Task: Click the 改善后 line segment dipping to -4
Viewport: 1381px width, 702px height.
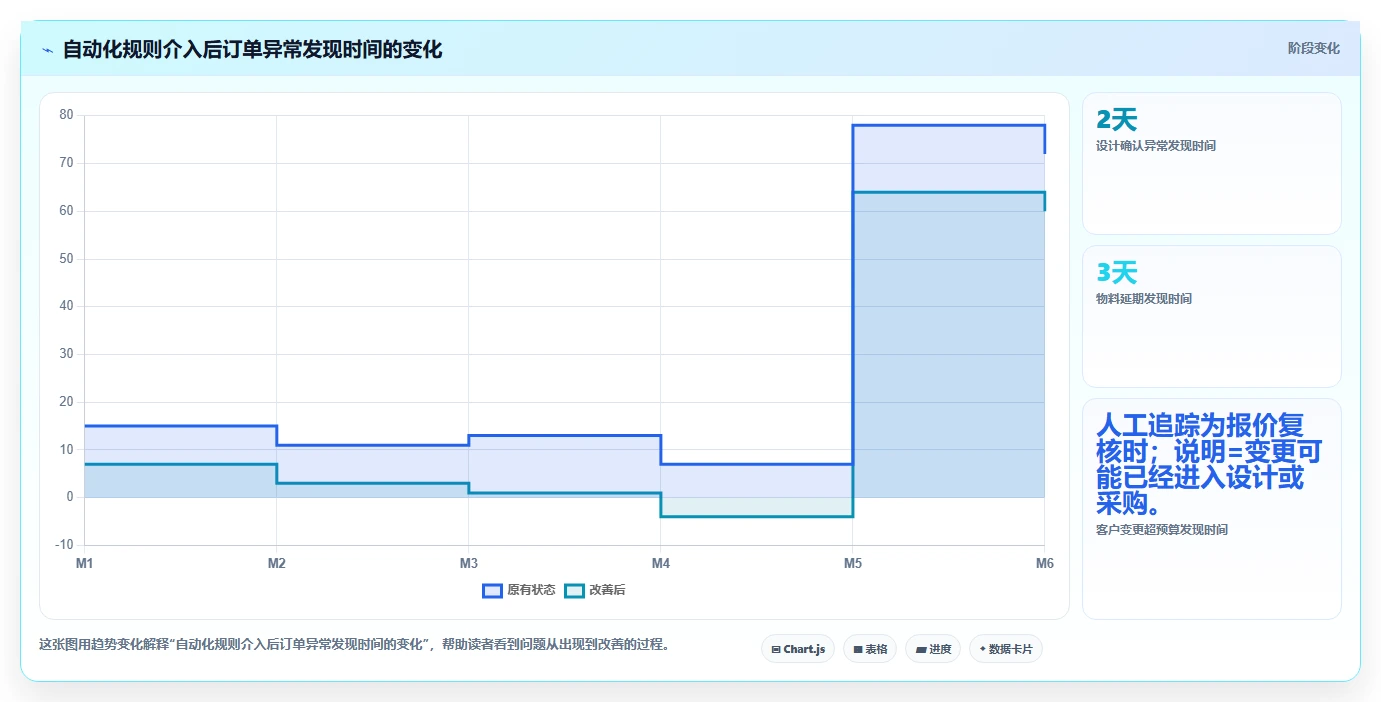Action: pos(757,516)
